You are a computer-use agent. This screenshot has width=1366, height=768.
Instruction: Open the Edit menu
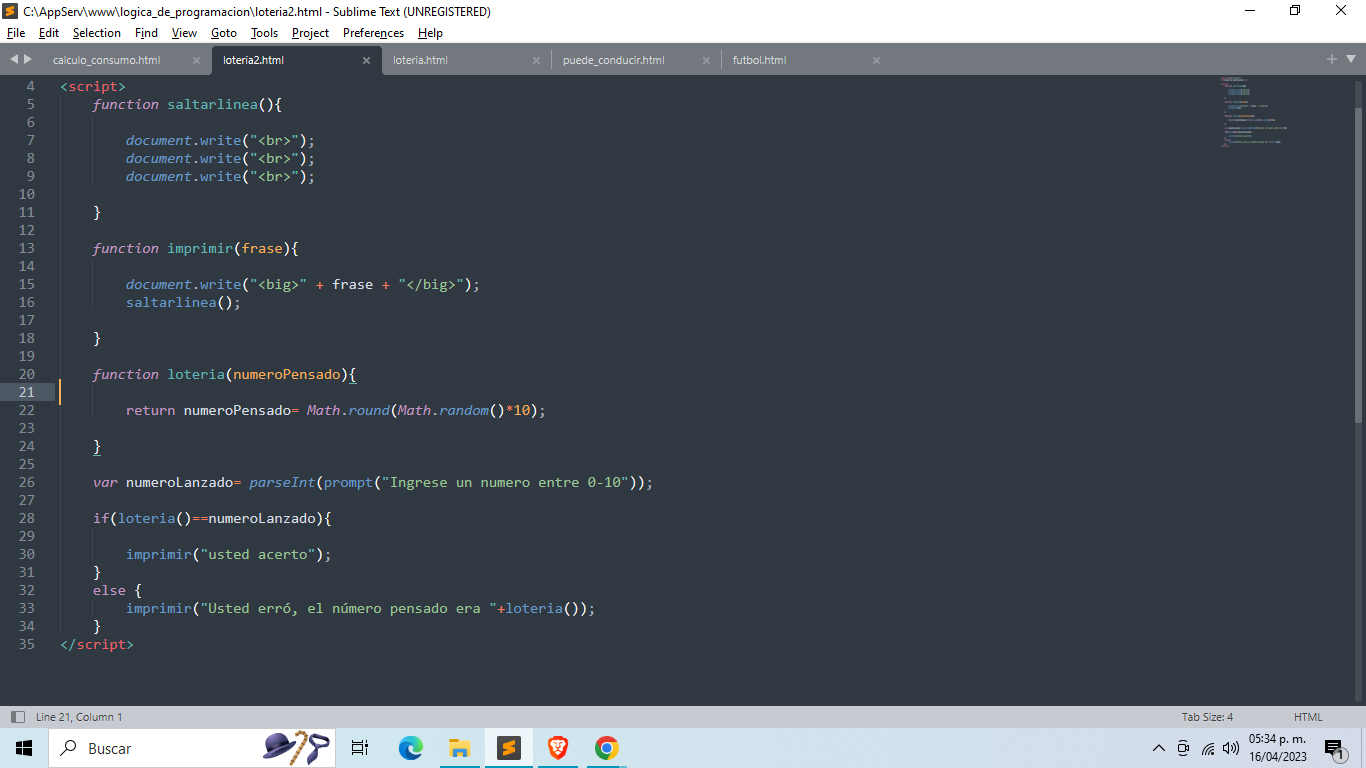point(49,33)
